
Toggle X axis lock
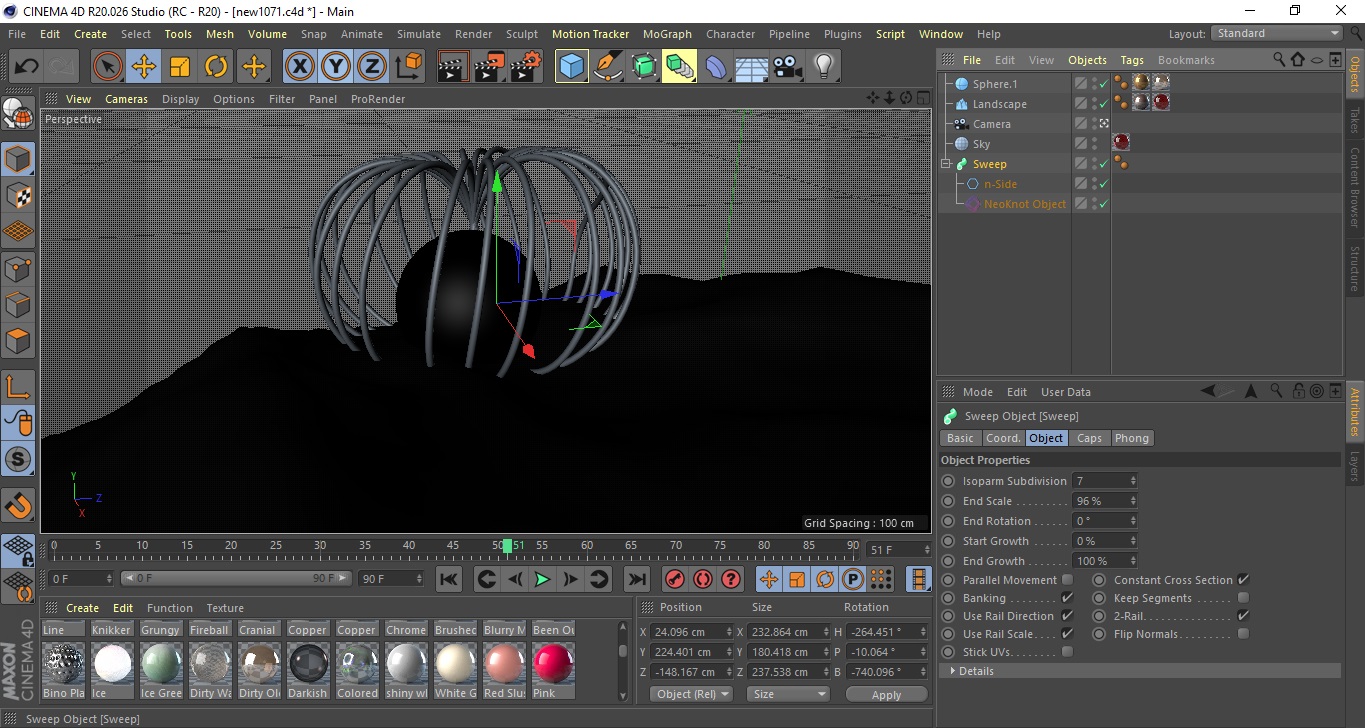point(300,67)
